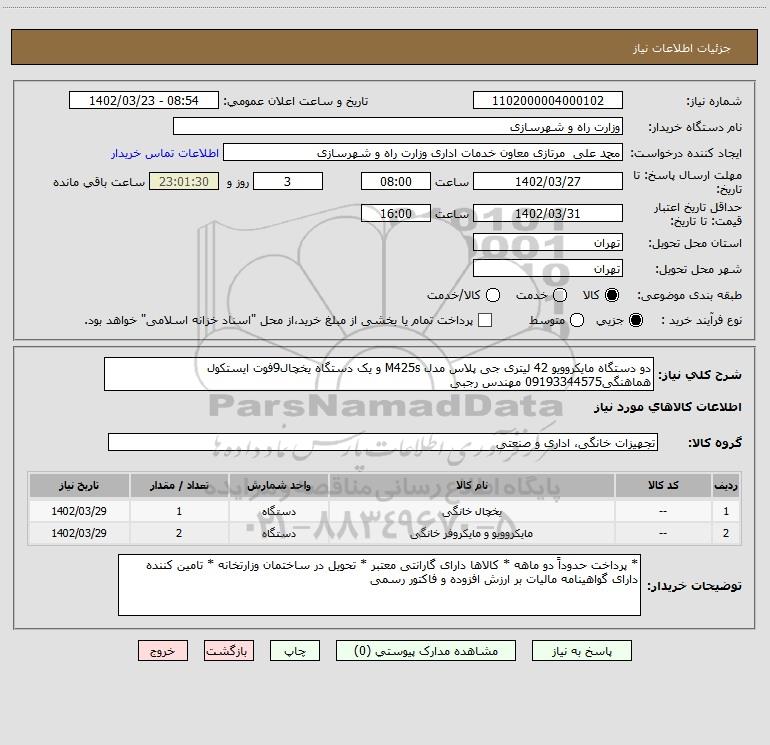This screenshot has width=770, height=745.
Task: Click the delivery province field تهران
Action: 548,243
